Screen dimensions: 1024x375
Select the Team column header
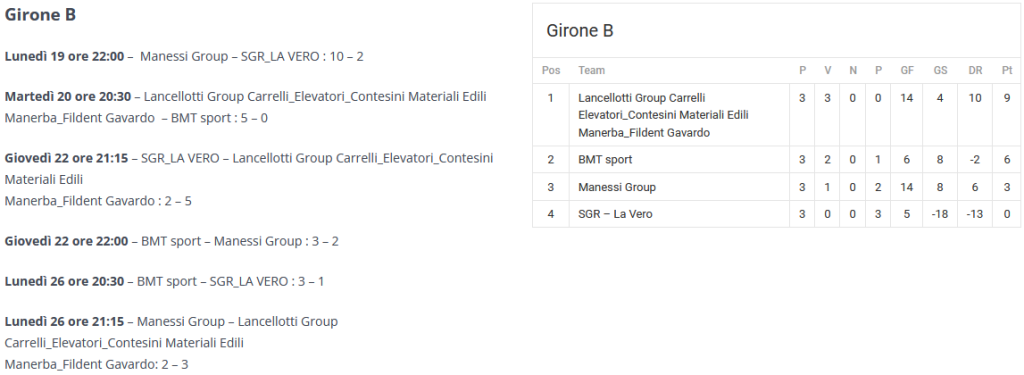[x=592, y=71]
